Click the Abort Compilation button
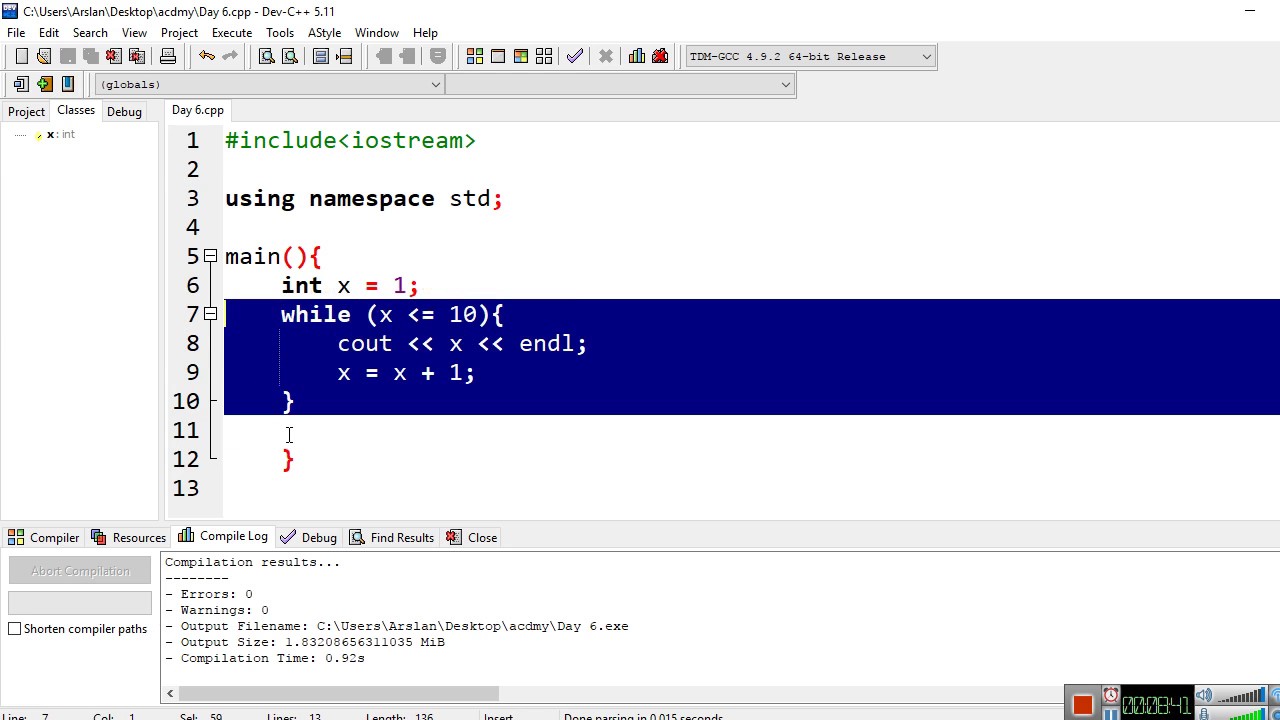 tap(80, 571)
